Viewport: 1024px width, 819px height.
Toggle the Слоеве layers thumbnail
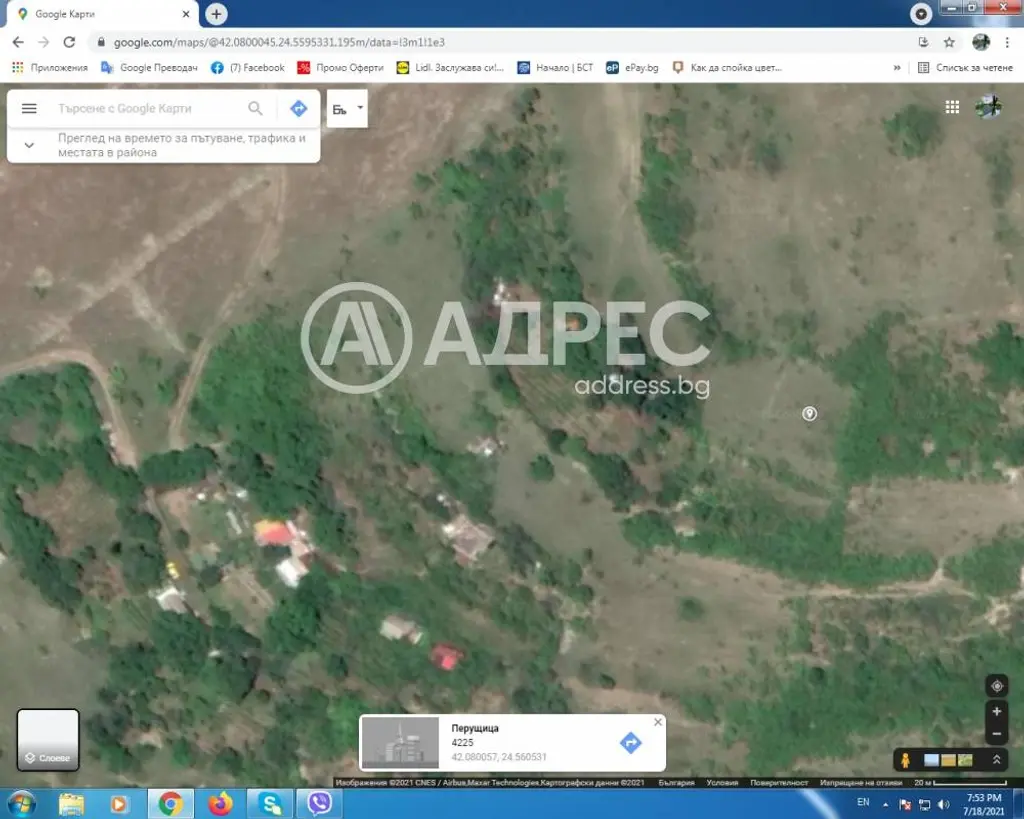[48, 739]
